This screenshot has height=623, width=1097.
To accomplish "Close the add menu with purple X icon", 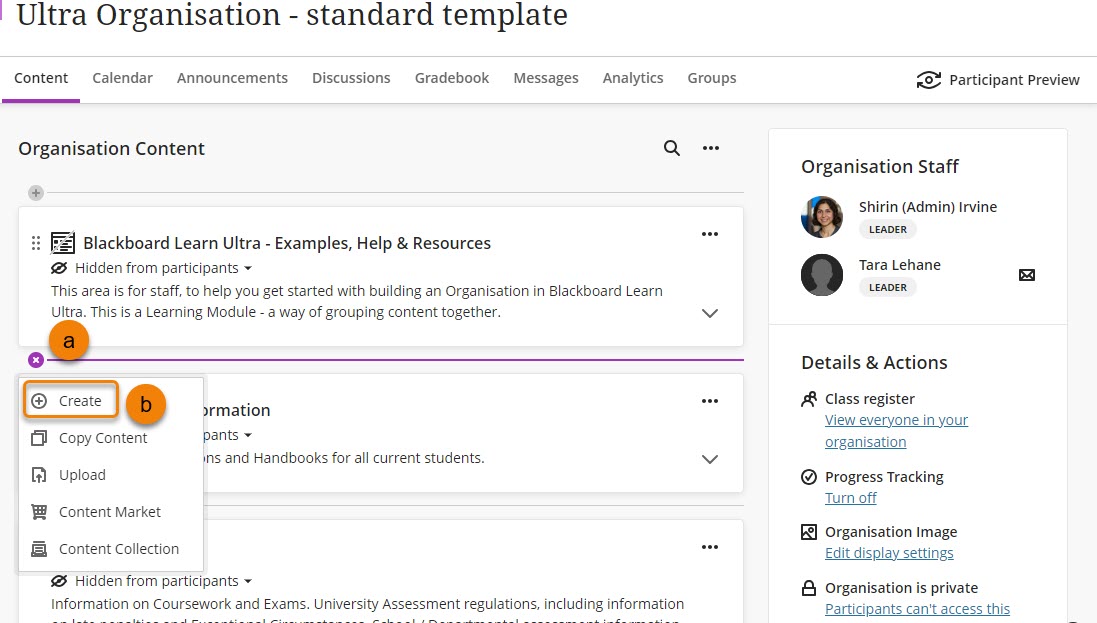I will click(36, 360).
